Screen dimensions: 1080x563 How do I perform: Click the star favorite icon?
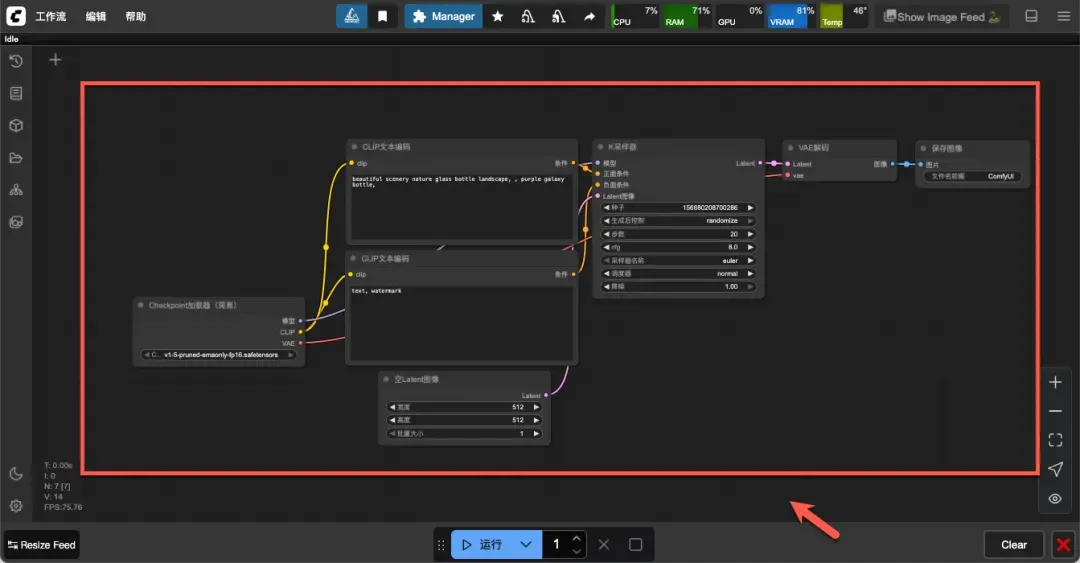497,16
